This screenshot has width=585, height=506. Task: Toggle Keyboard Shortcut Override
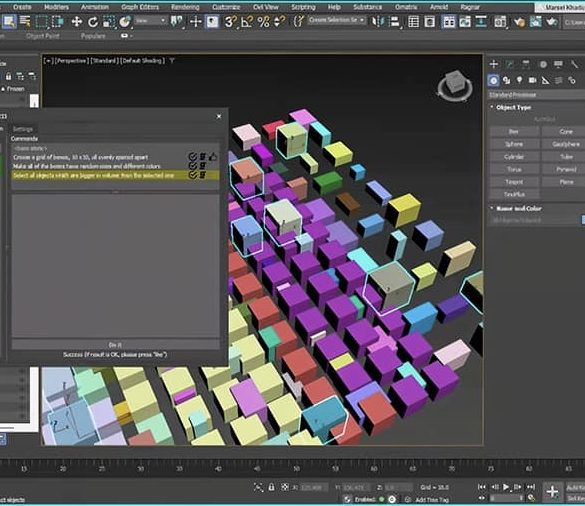click(x=212, y=22)
